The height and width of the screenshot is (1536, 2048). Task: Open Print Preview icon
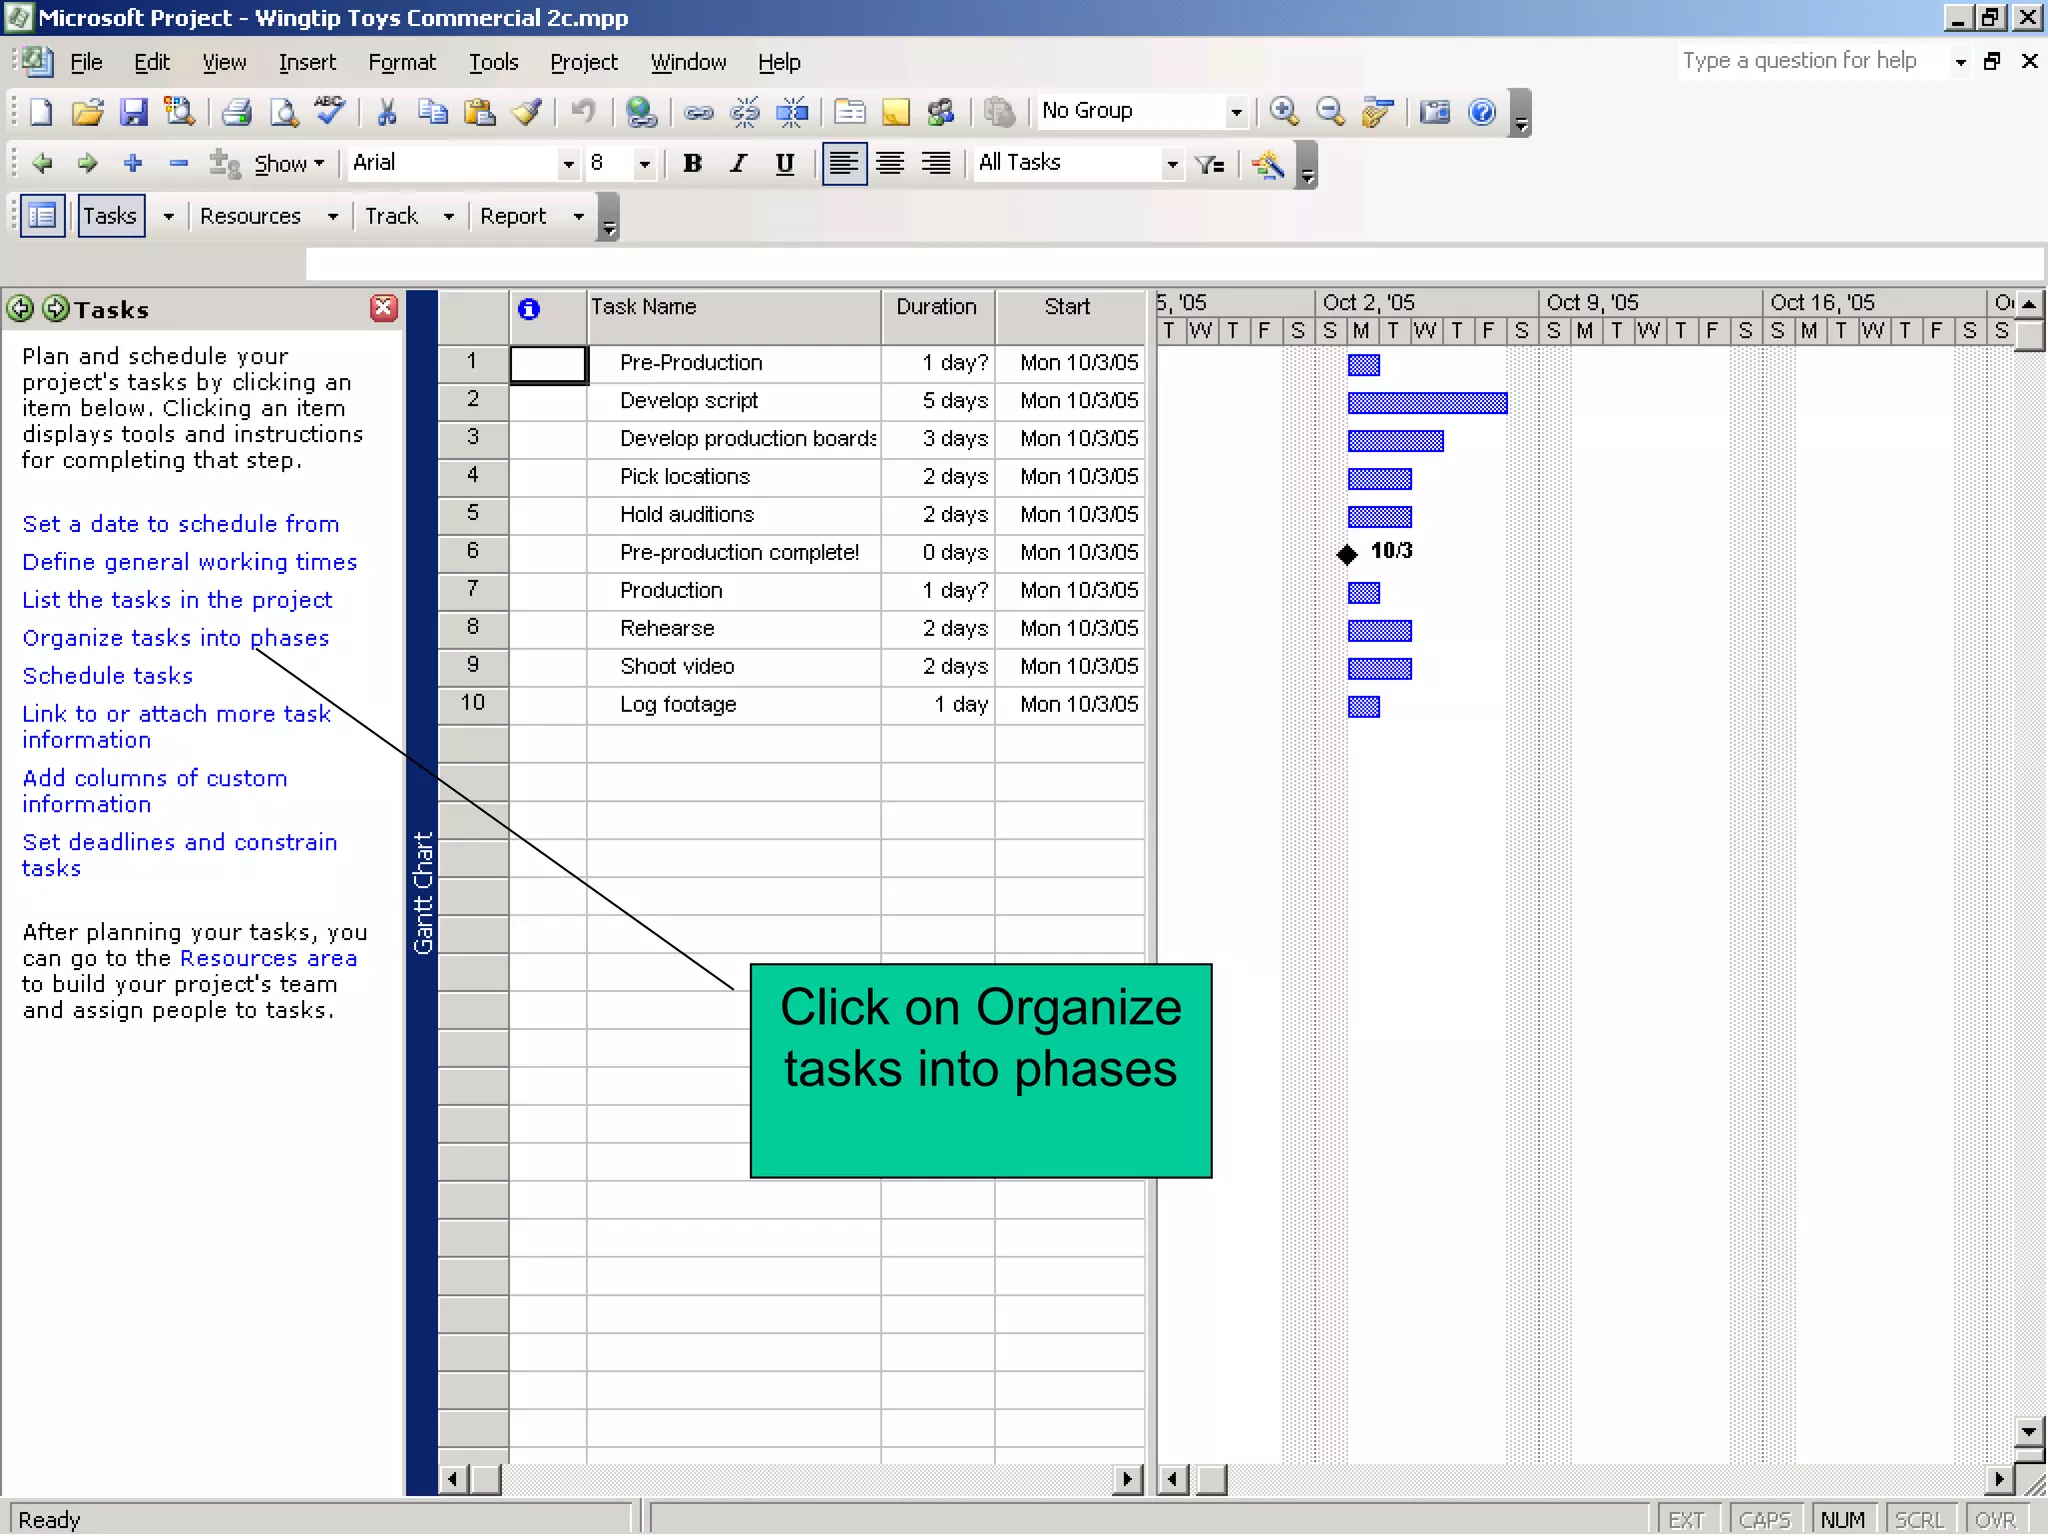tap(284, 112)
